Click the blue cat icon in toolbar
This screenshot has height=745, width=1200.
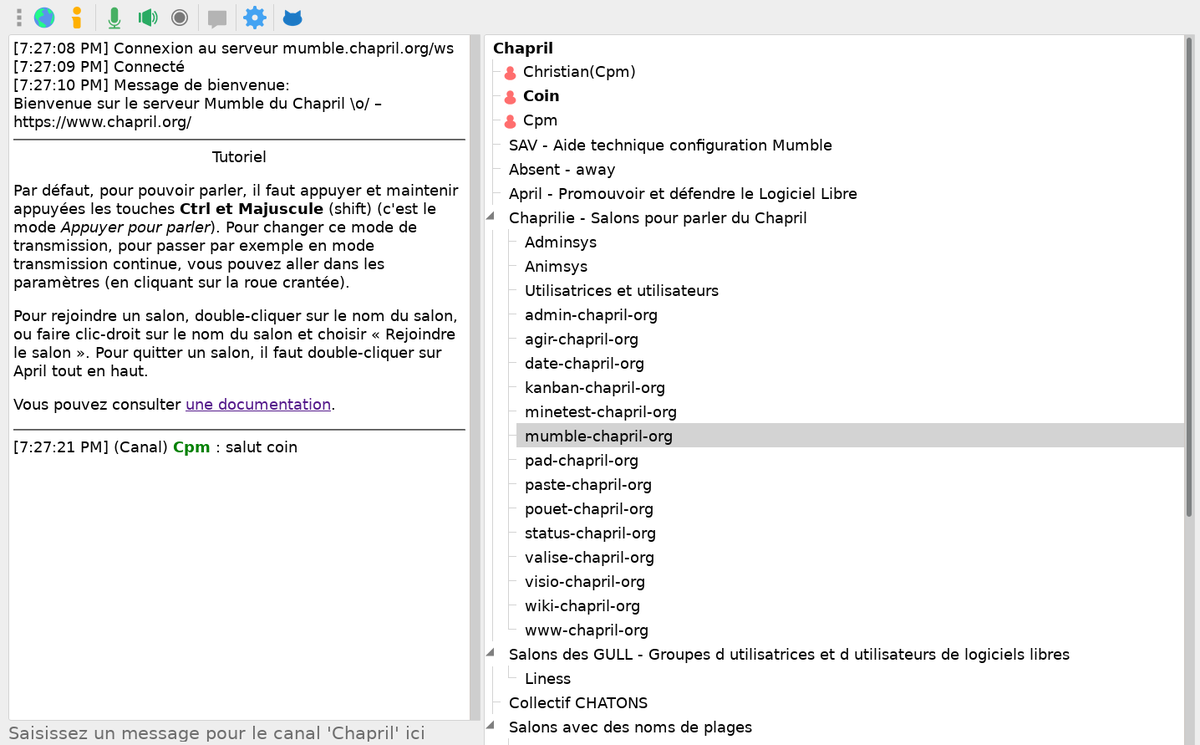(293, 17)
